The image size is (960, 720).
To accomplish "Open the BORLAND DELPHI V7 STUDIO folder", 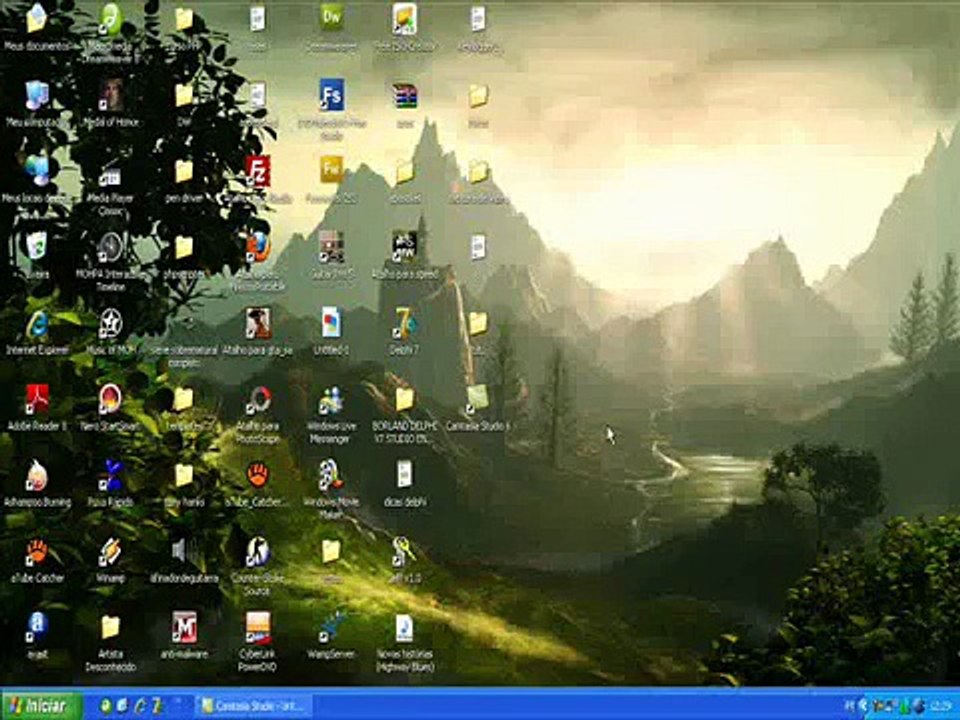I will point(404,399).
